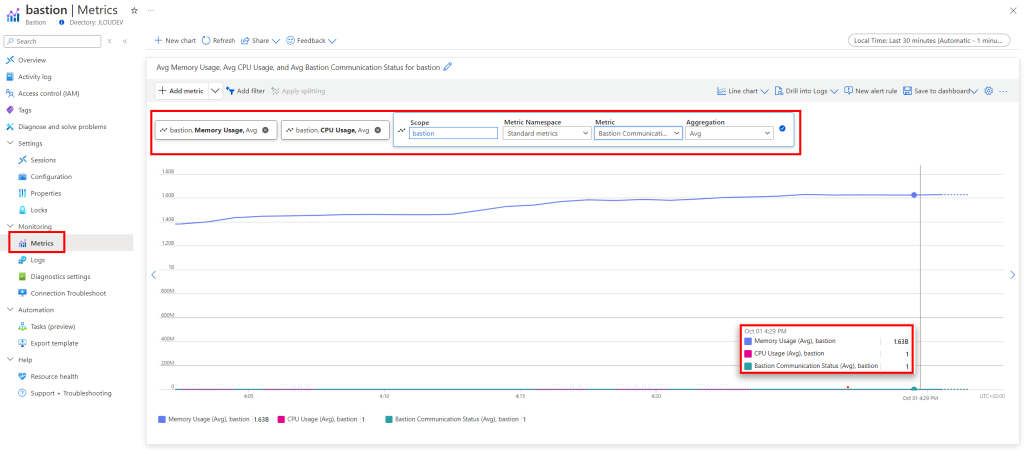Screen dimensions: 1024x450
Task: Change the Local Time range selector
Action: pos(928,40)
